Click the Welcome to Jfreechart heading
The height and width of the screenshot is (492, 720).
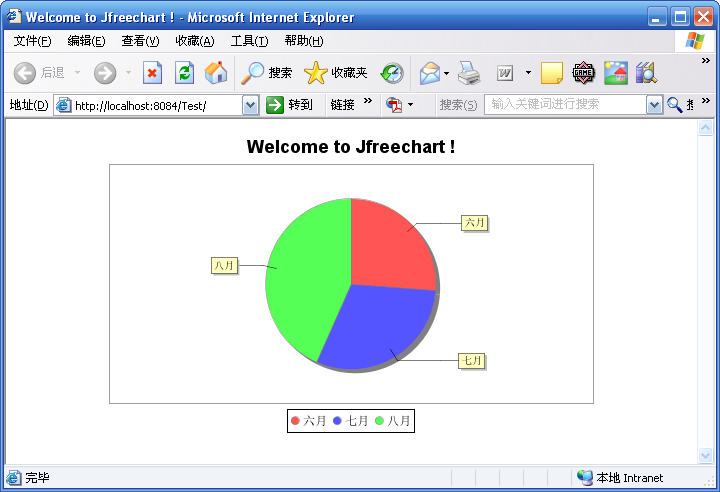[351, 147]
